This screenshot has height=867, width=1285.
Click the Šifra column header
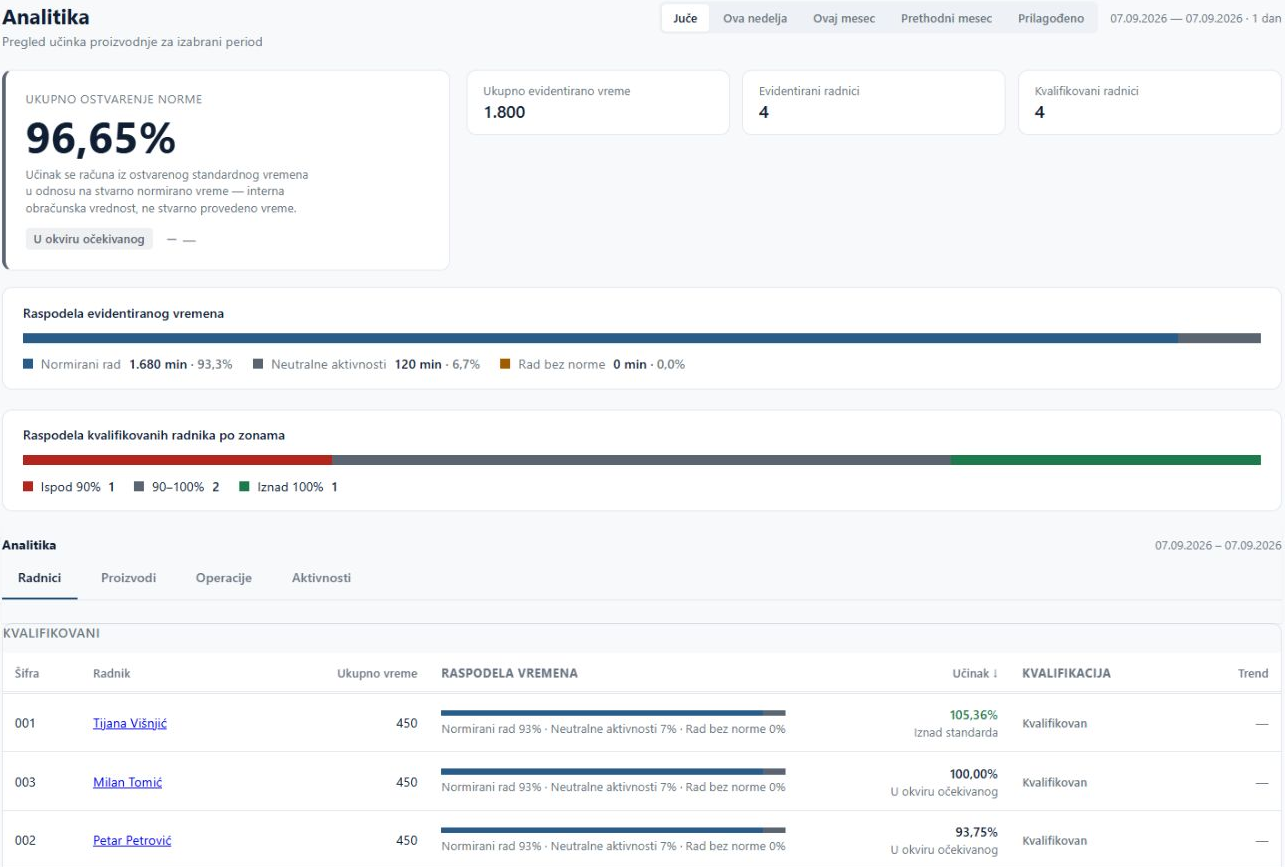[x=27, y=673]
